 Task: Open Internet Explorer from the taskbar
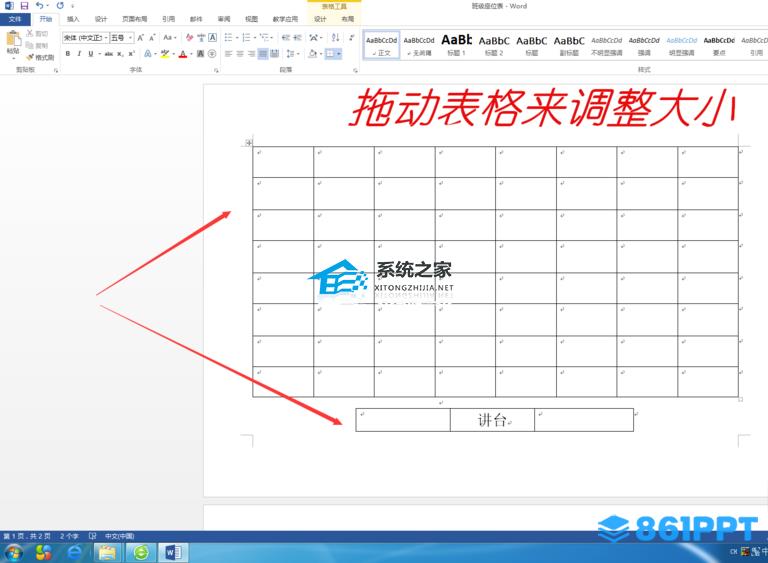pyautogui.click(x=74, y=553)
